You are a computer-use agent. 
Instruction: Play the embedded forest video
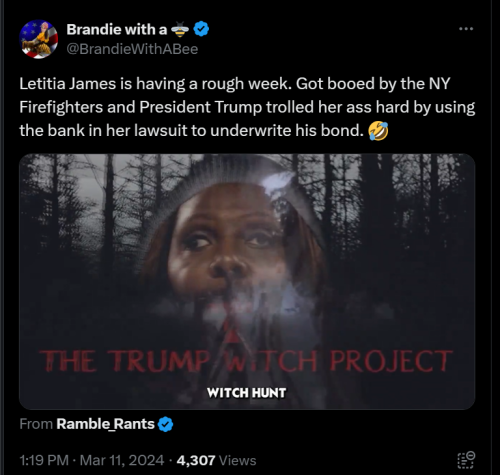[x=247, y=282]
